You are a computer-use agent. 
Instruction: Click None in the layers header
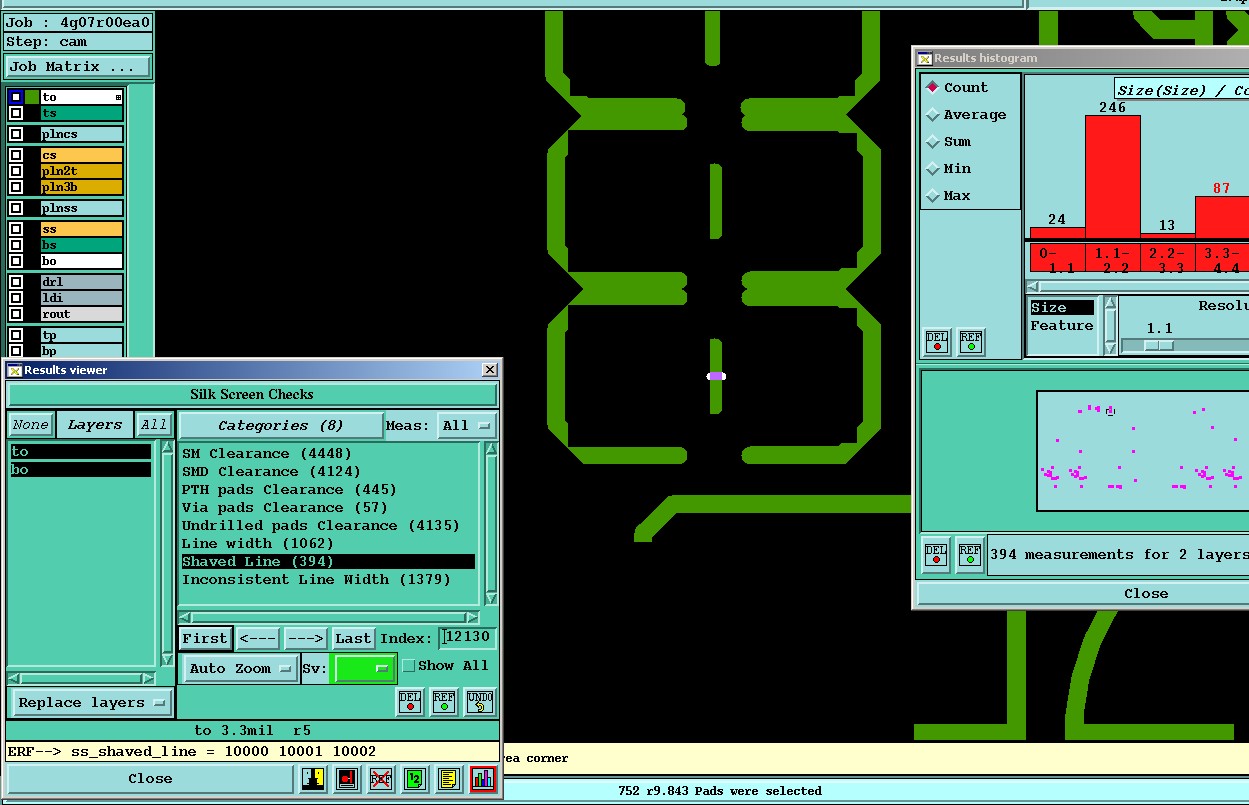pyautogui.click(x=30, y=425)
